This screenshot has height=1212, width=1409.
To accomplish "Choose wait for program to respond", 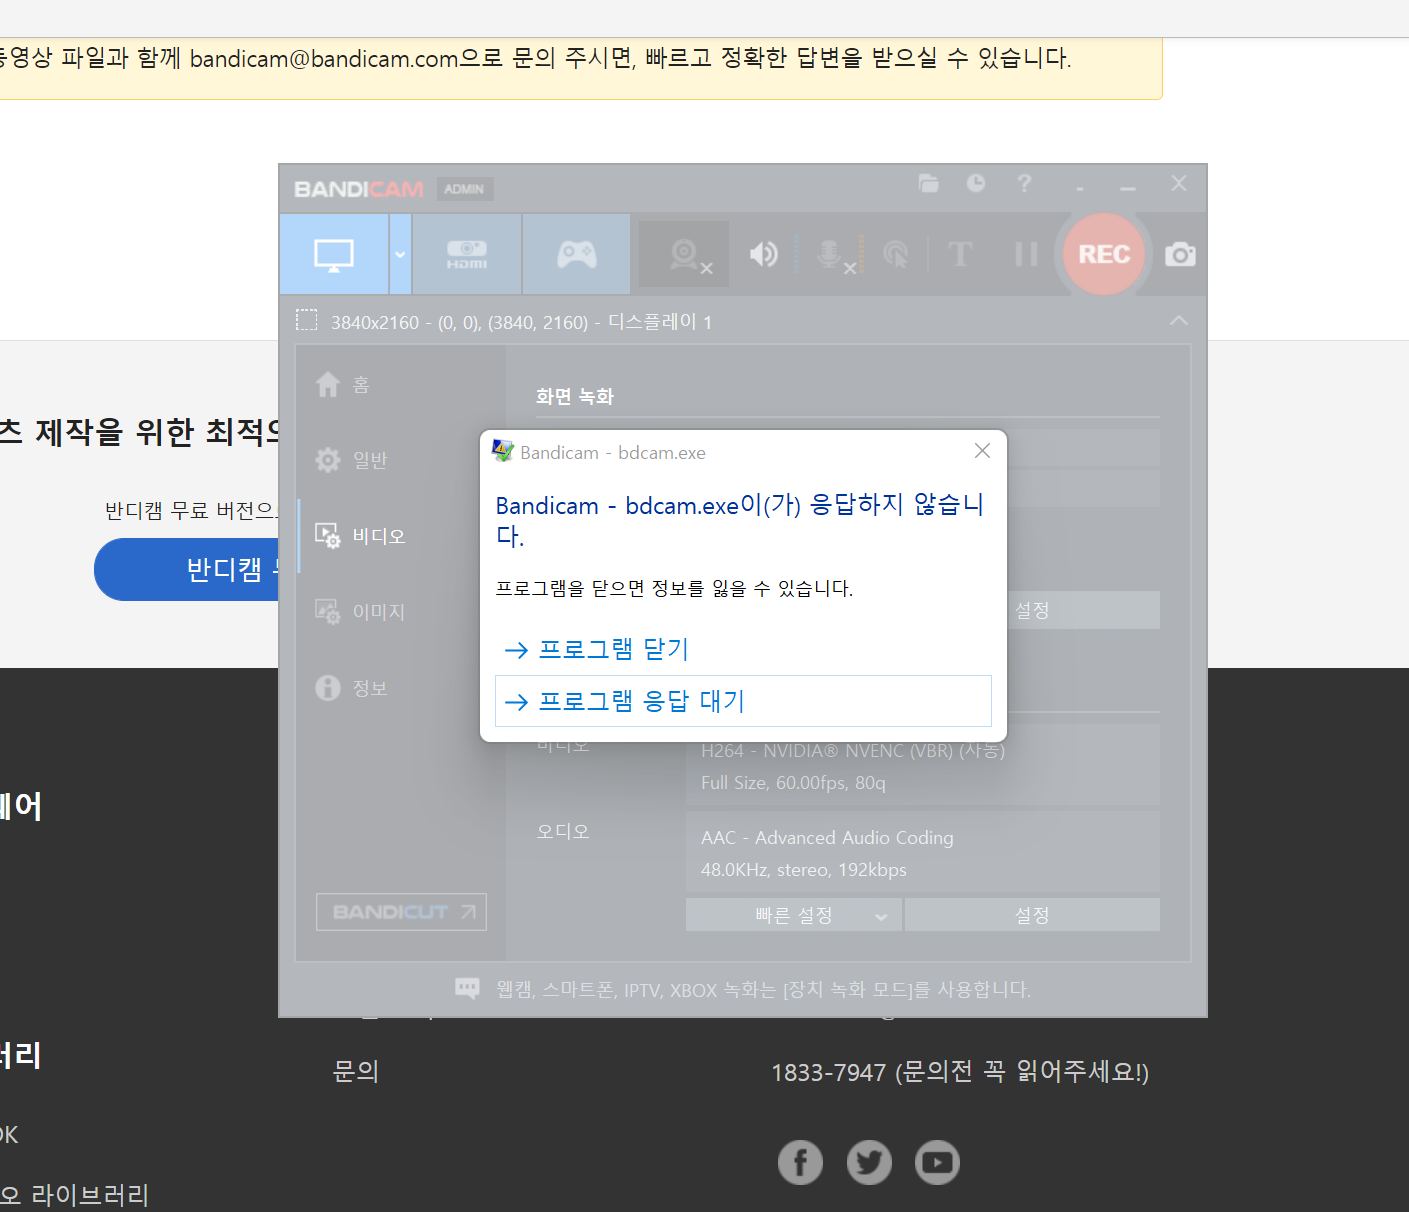I will pos(743,701).
